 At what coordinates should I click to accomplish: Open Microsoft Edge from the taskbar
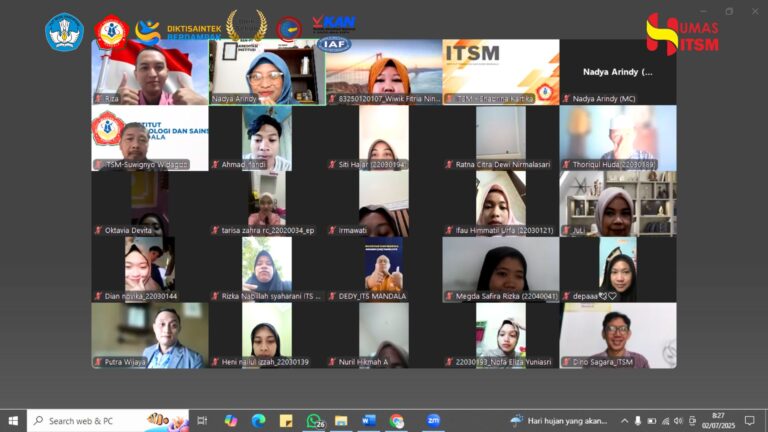(x=258, y=421)
